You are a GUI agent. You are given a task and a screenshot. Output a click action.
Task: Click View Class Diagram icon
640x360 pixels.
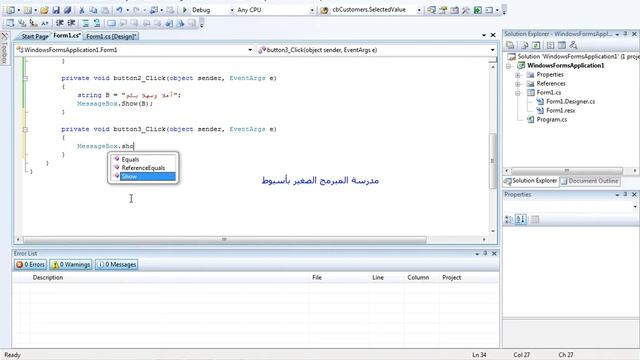[x=573, y=45]
